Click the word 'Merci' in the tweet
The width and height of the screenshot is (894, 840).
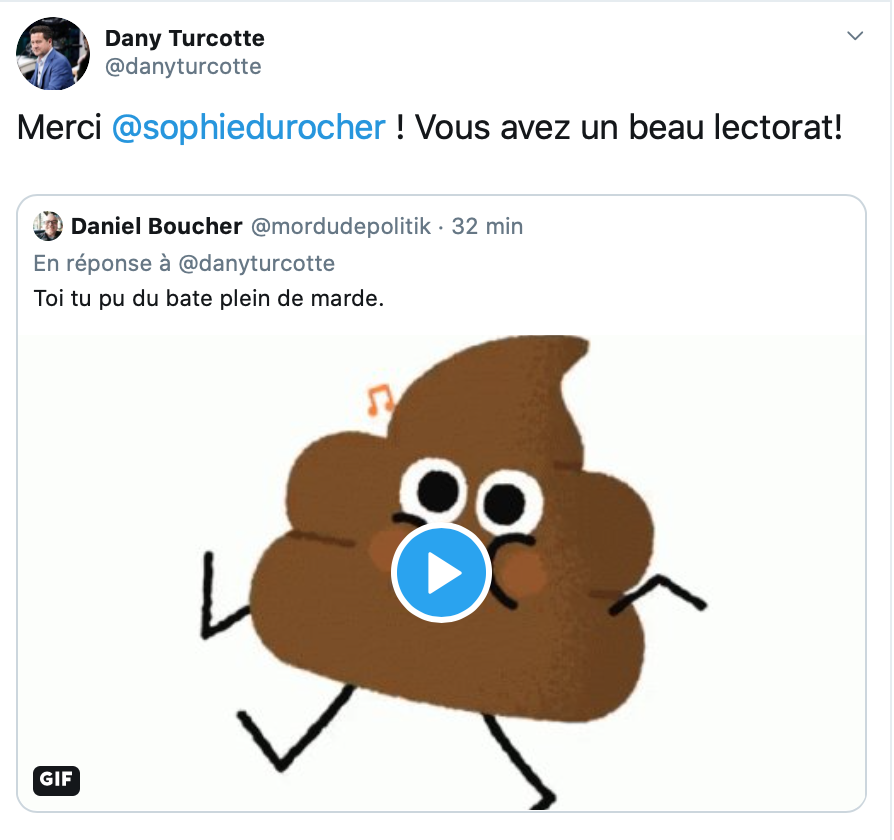(59, 127)
